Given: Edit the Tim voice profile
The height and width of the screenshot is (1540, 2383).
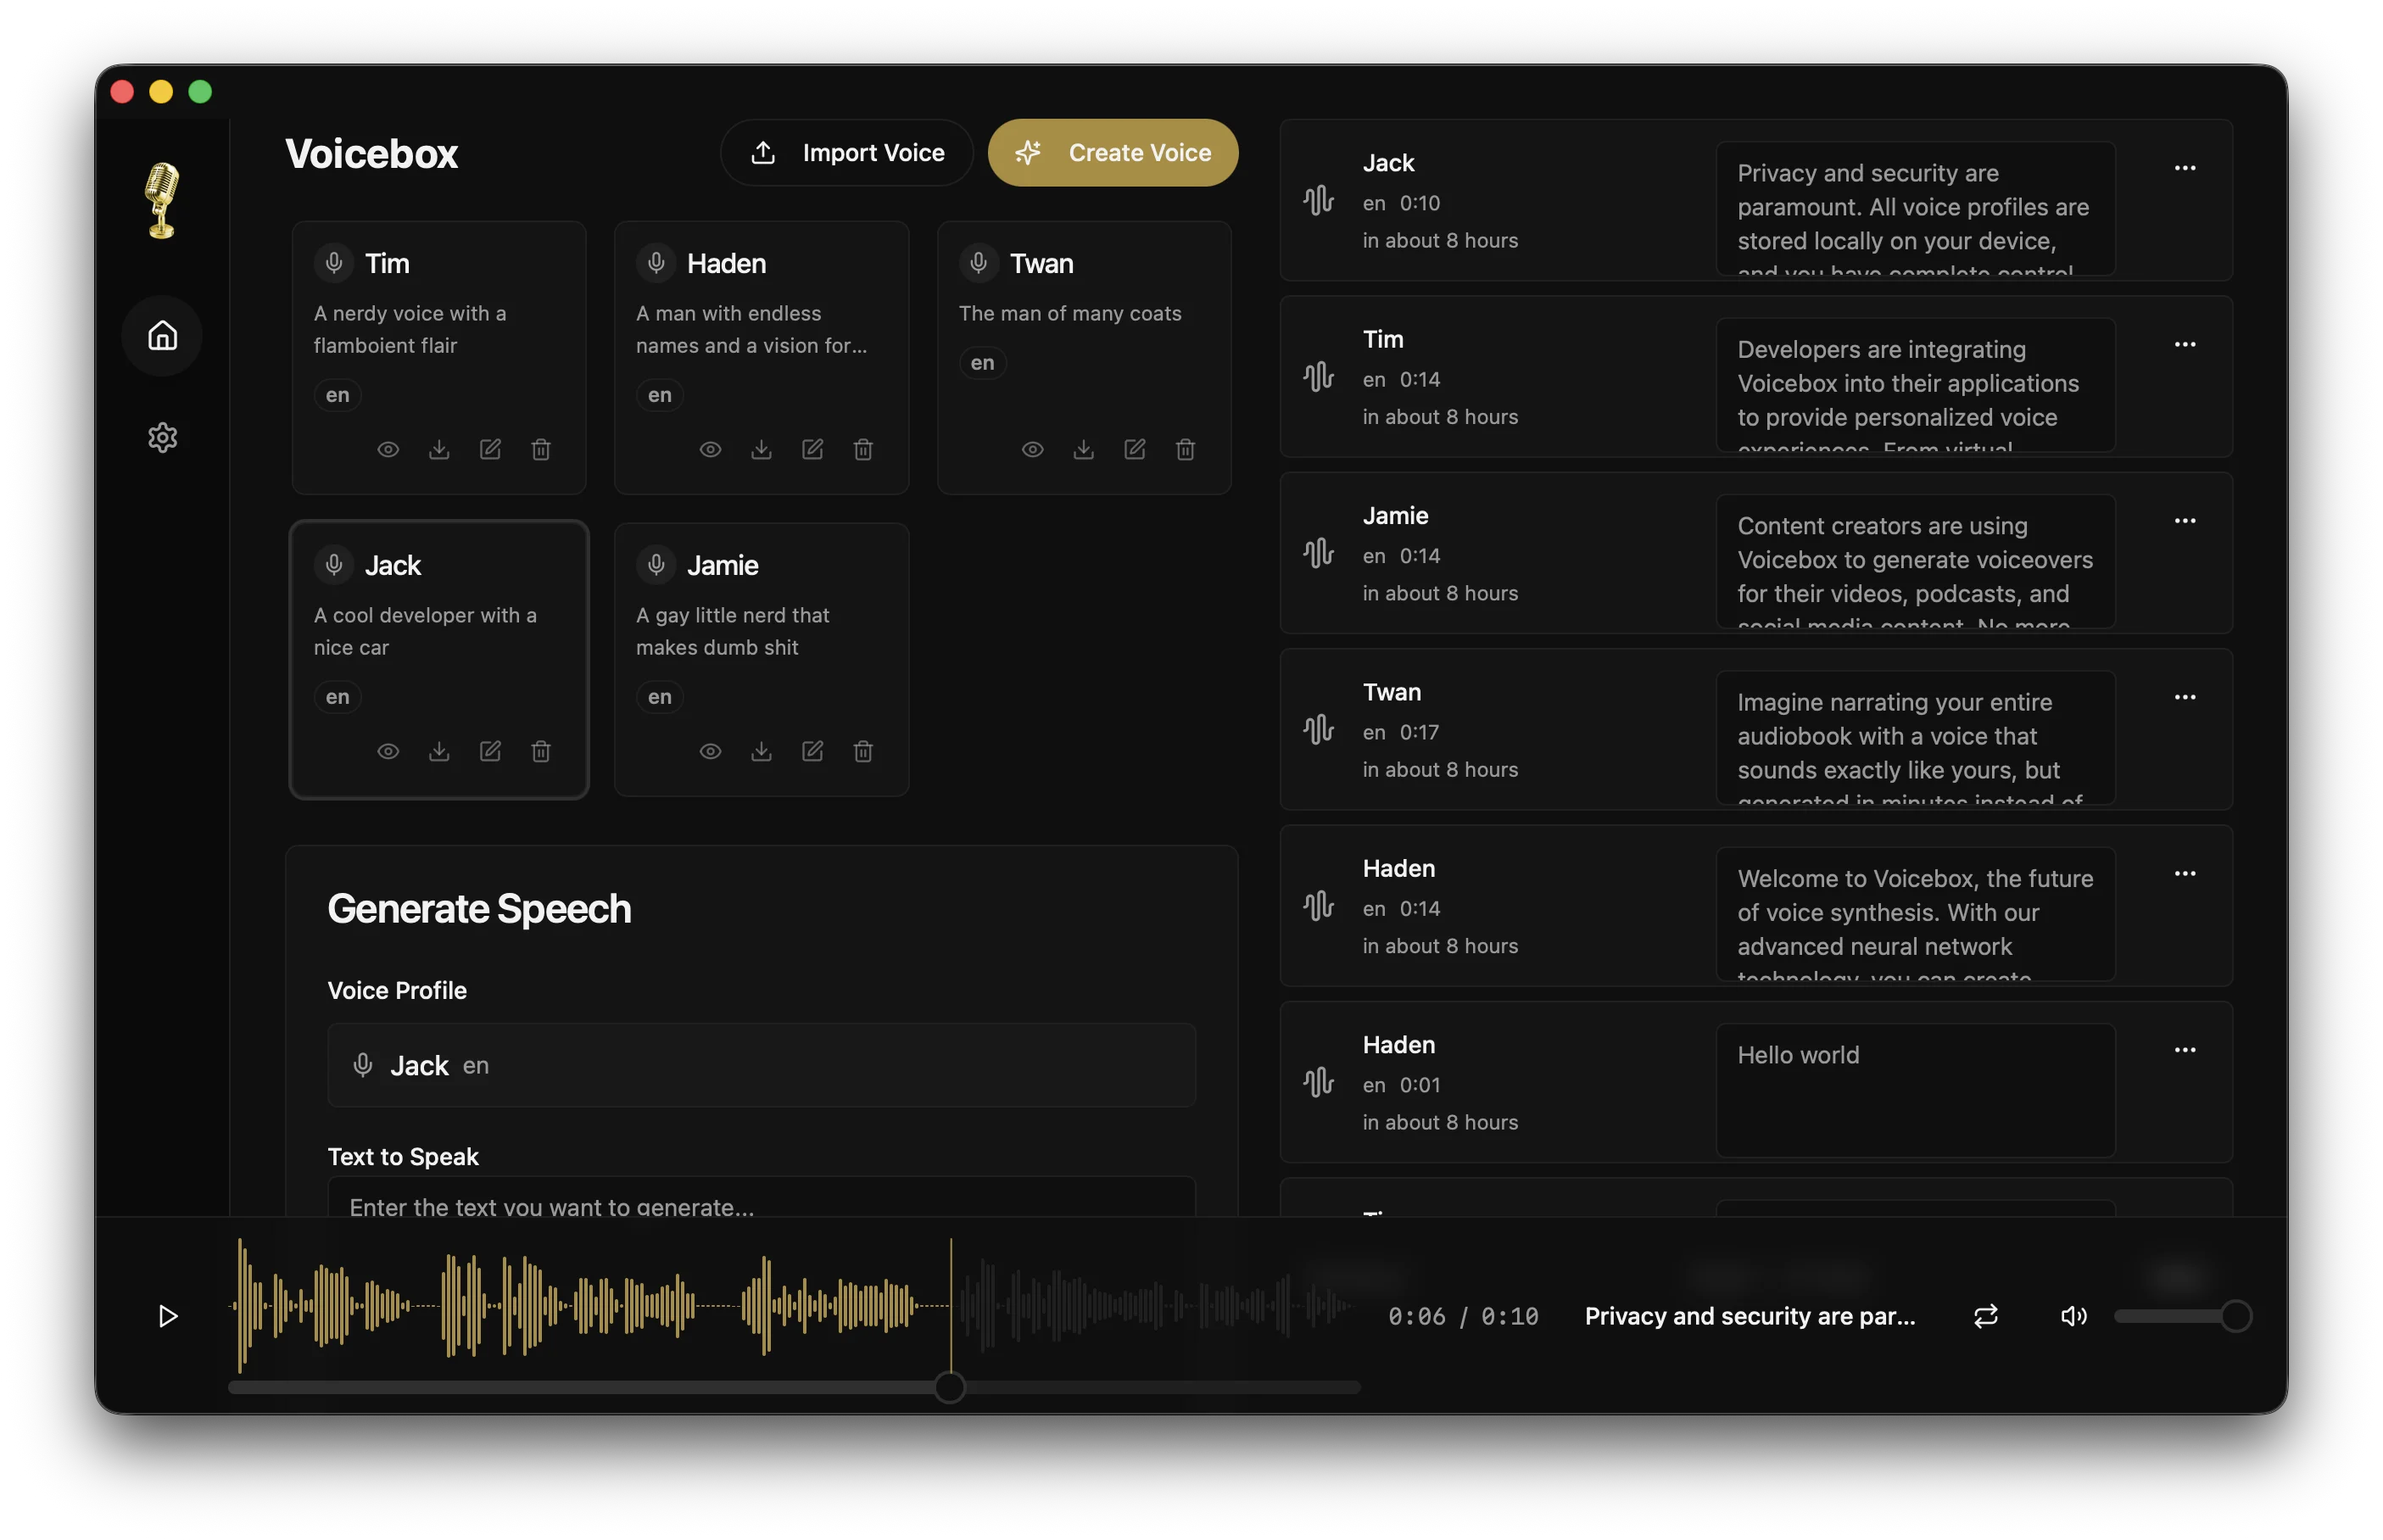Looking at the screenshot, I should (490, 449).
